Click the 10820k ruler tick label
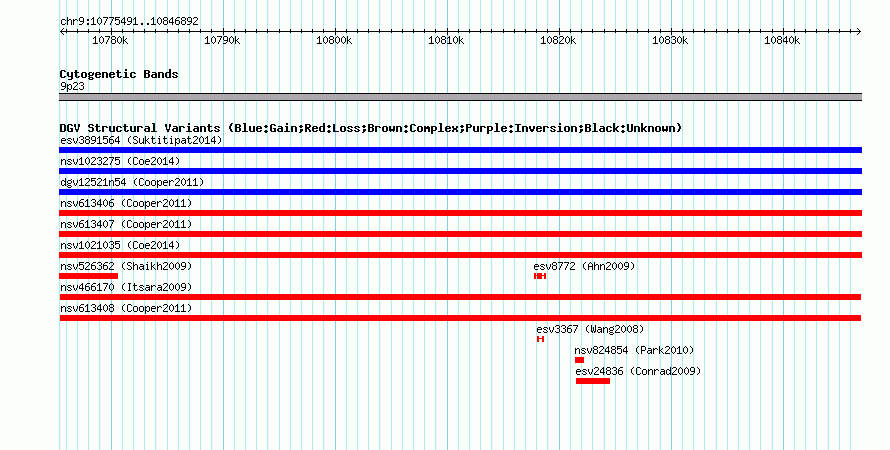This screenshot has height=450, width=890. point(558,40)
